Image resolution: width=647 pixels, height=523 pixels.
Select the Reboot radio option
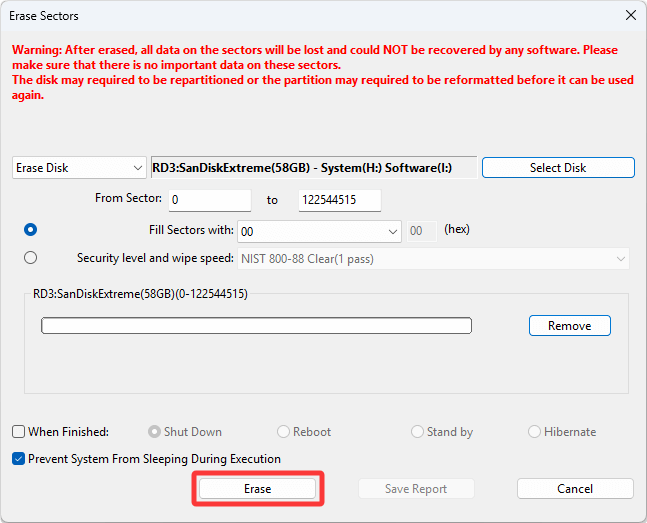coord(283,432)
